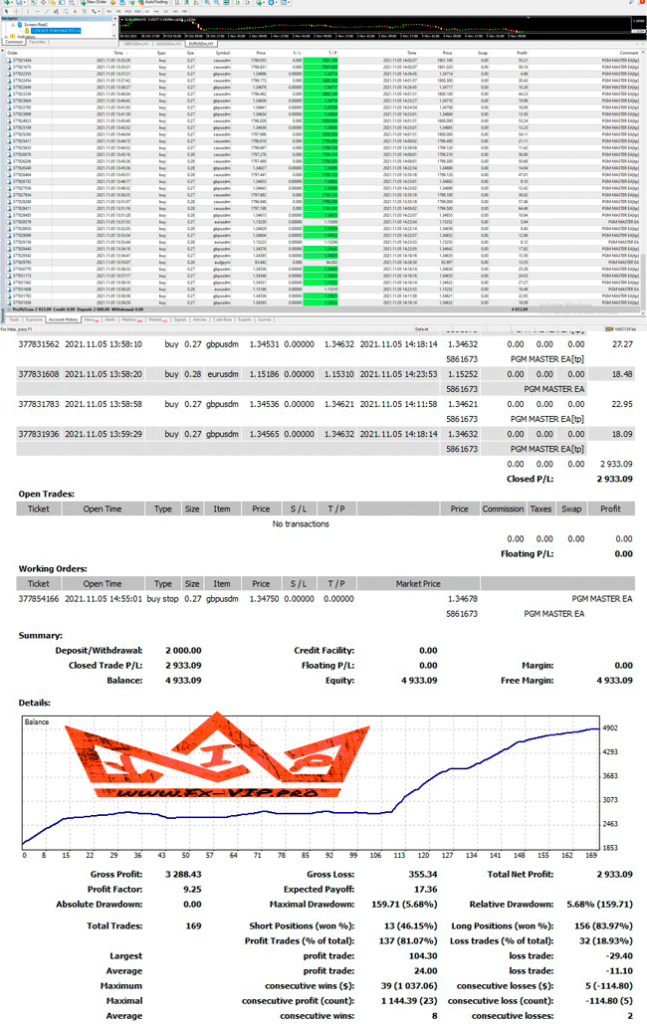Expand the Indicators item in Navigator
The width and height of the screenshot is (647, 1024).
(x=5, y=36)
